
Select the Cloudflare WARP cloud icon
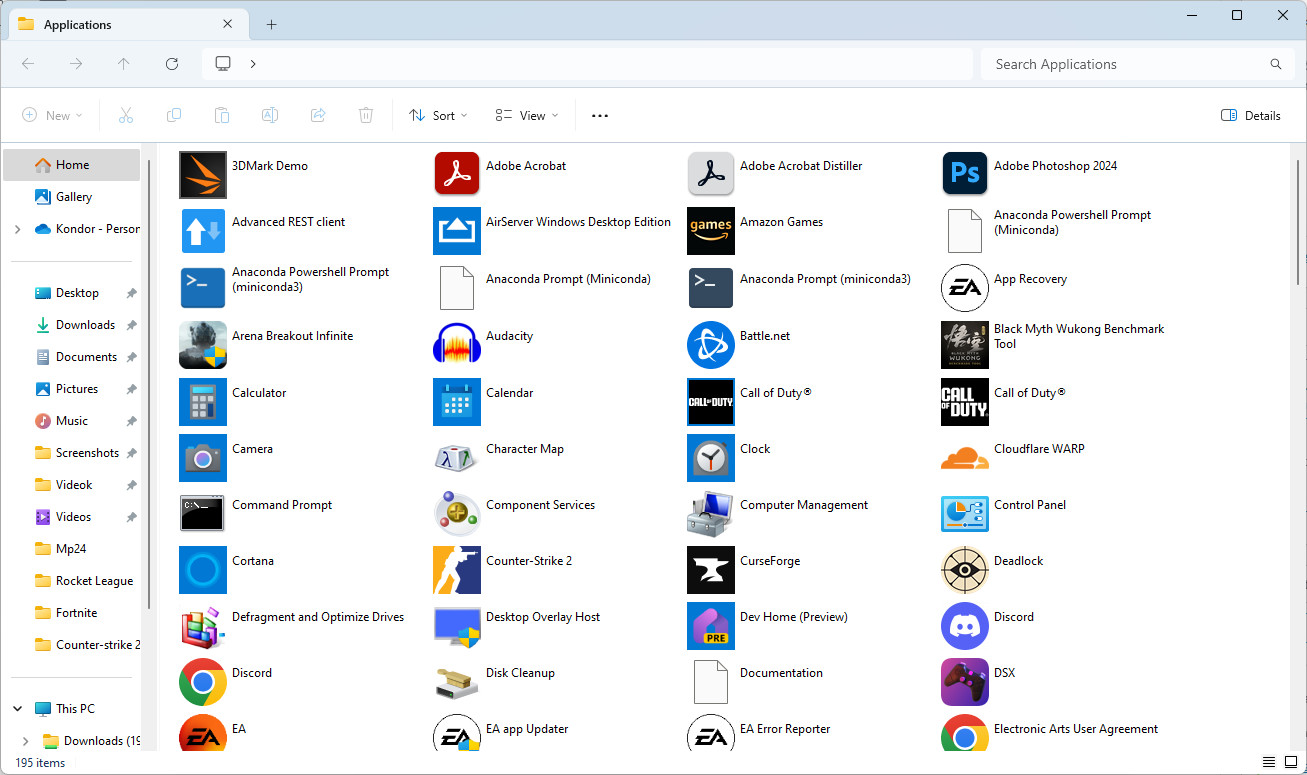(965, 458)
